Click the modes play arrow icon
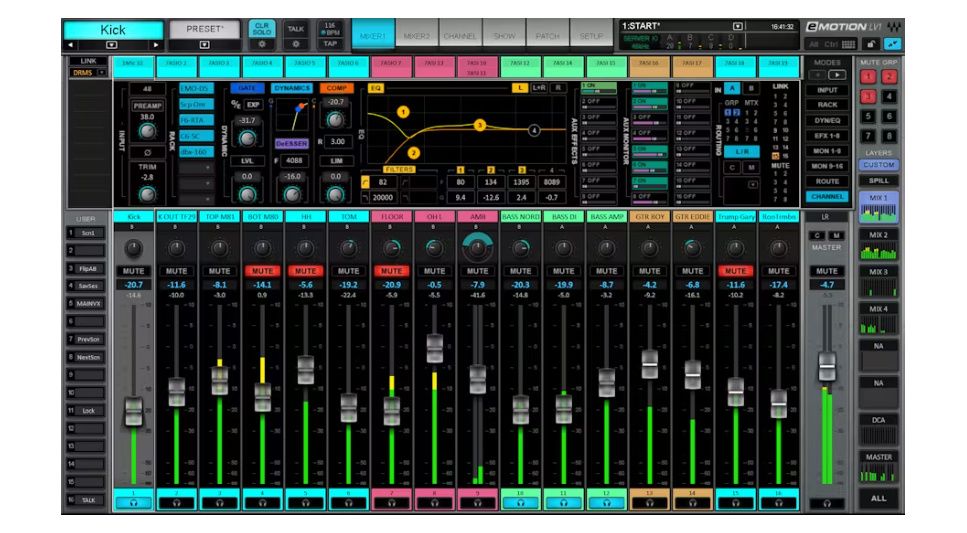This screenshot has width=967, height=533. [837, 75]
